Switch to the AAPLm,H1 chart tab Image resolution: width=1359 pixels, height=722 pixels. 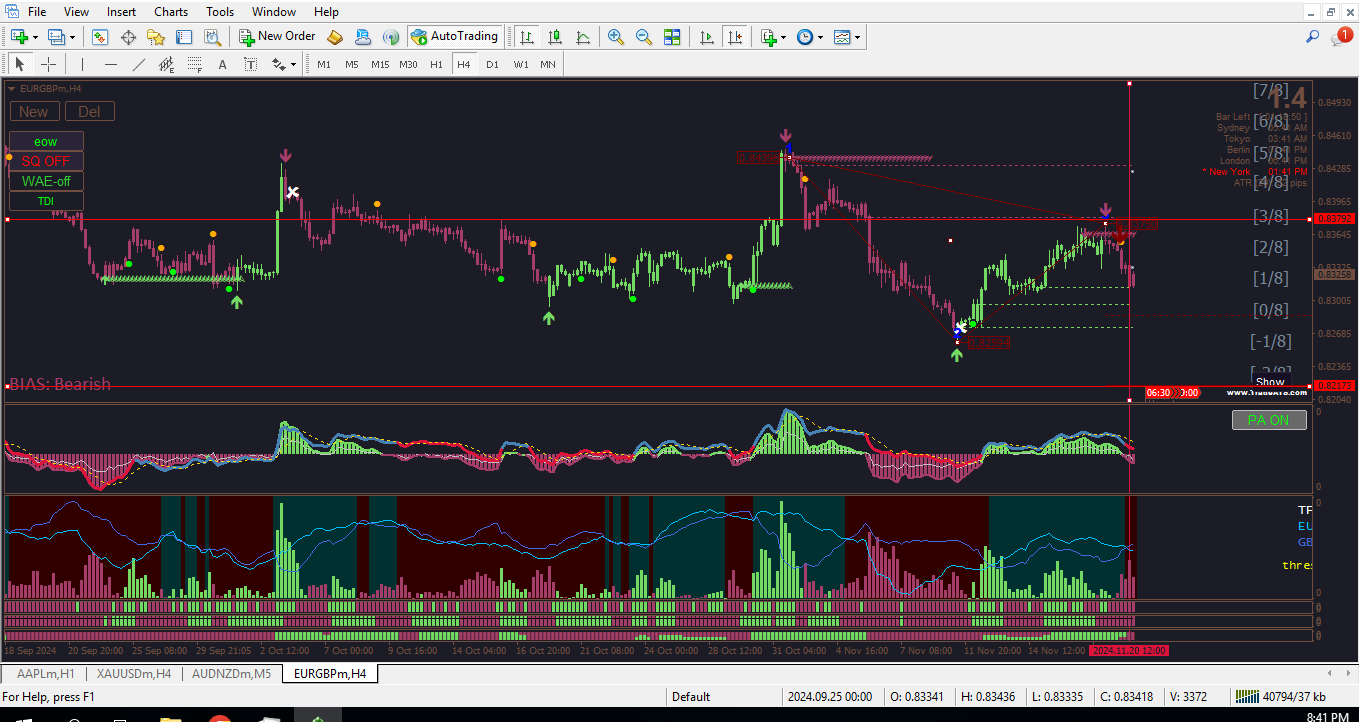[46, 674]
